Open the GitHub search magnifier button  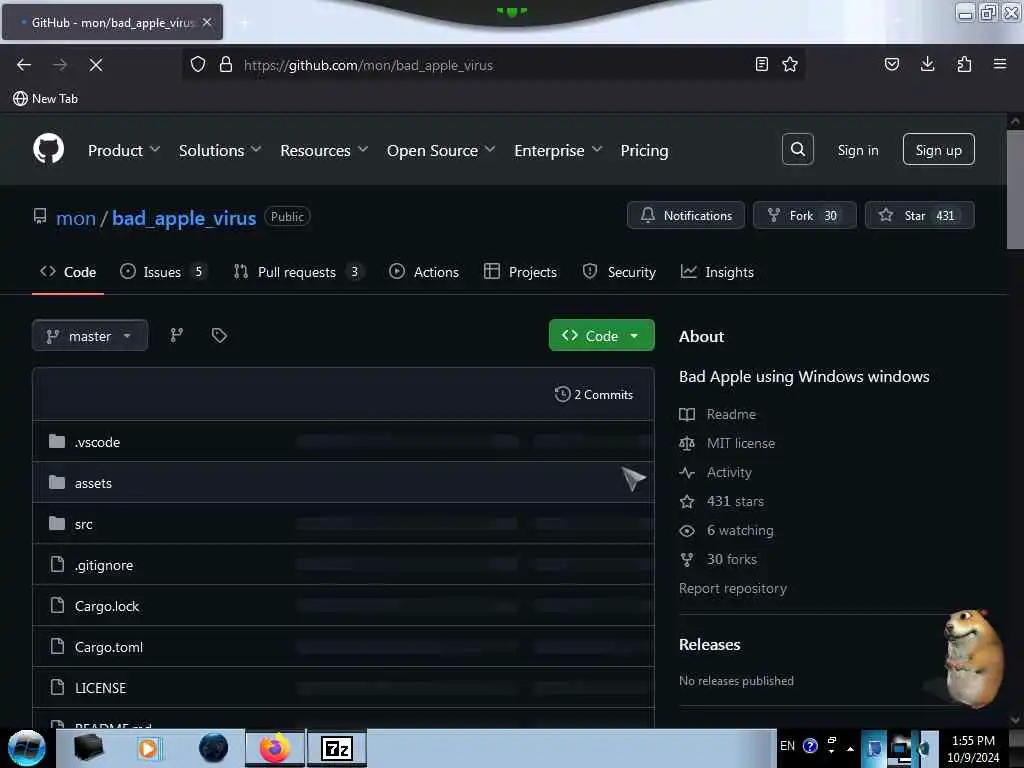click(x=797, y=150)
